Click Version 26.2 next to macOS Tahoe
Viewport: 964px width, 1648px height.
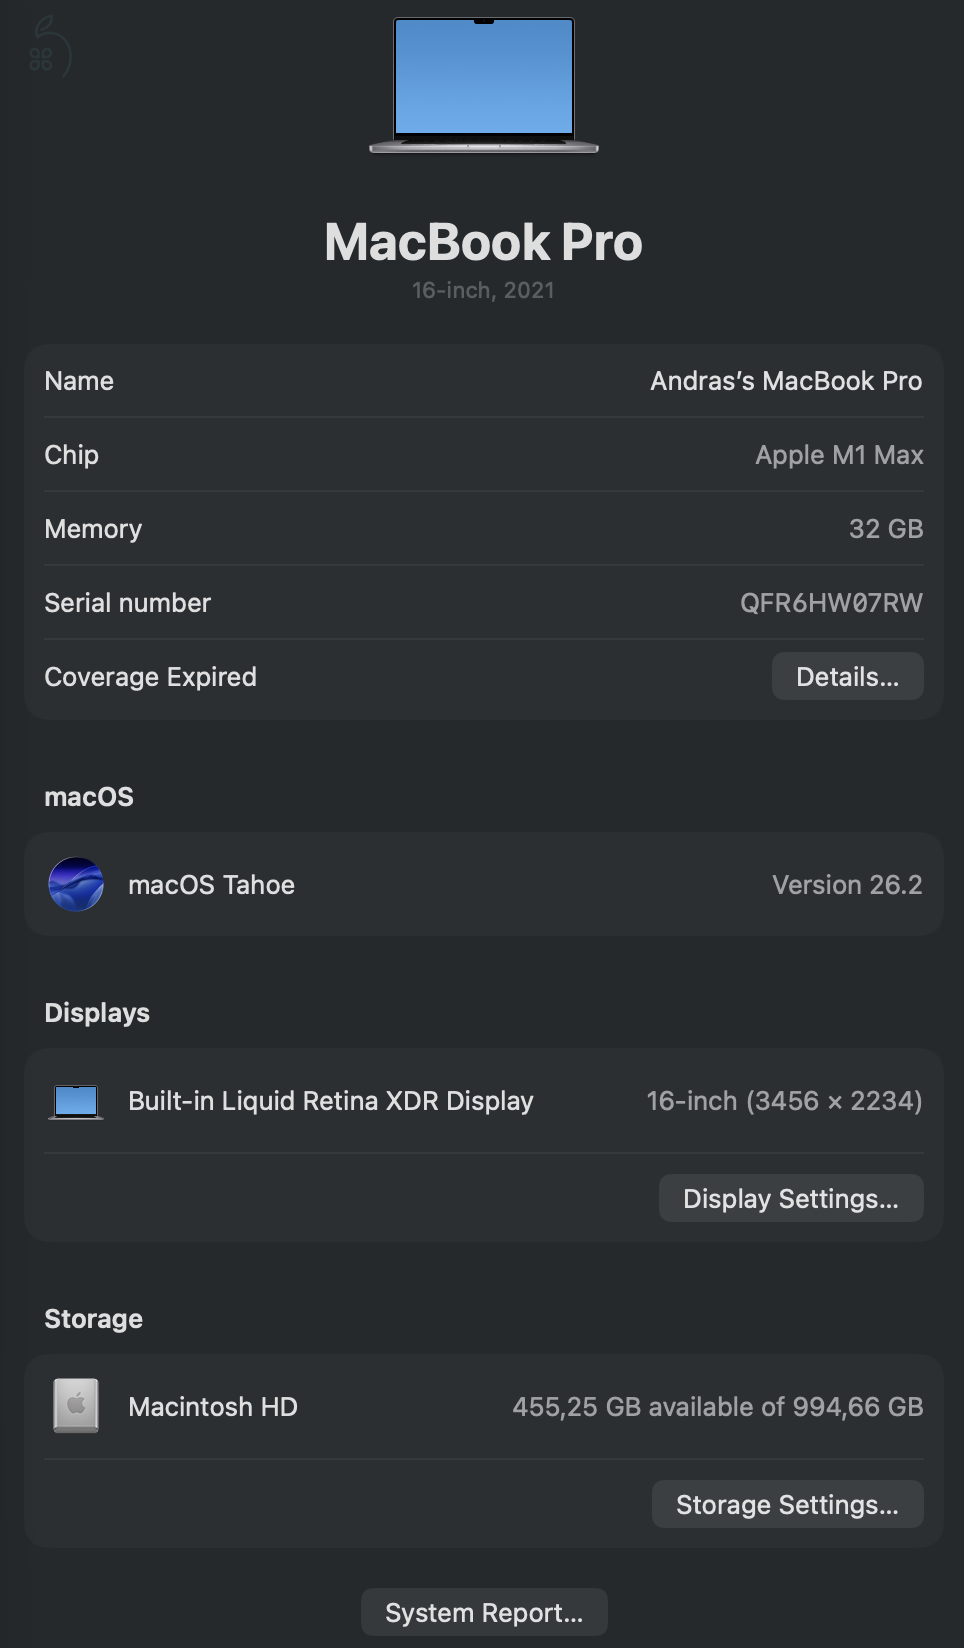(846, 884)
